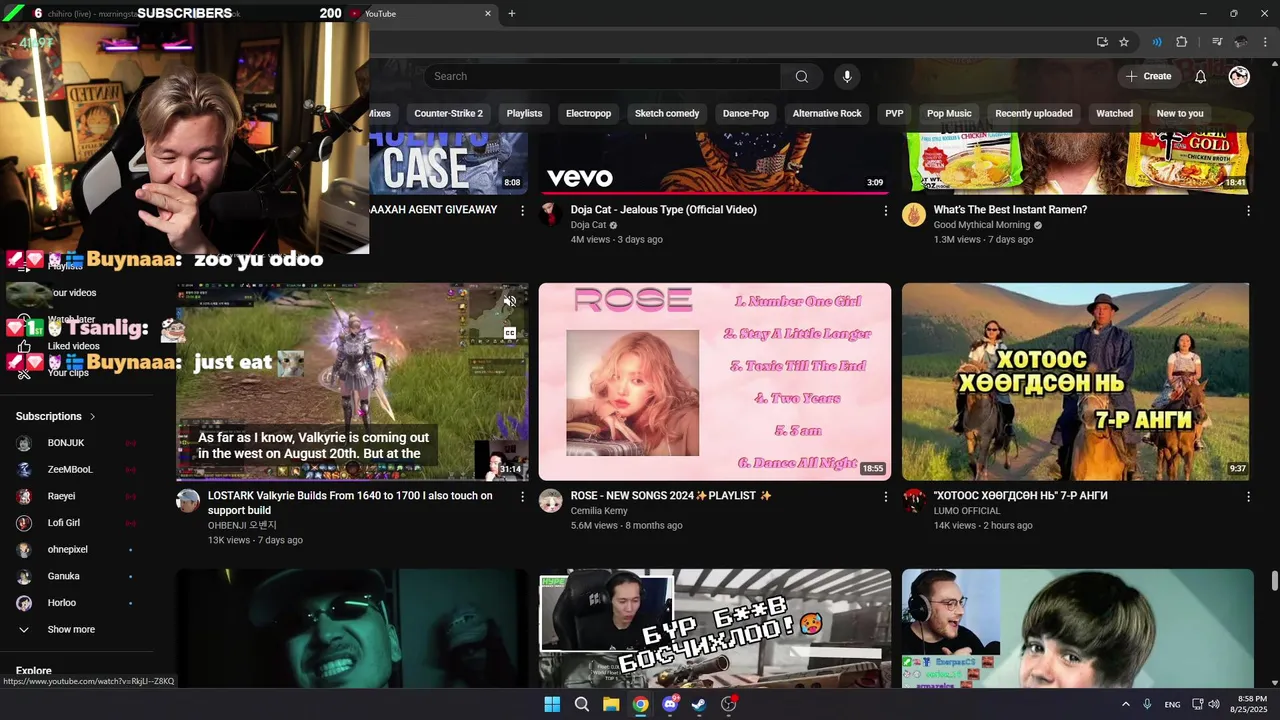The height and width of the screenshot is (720, 1280).
Task: Open Doja Cat channel avatar
Action: tap(551, 215)
